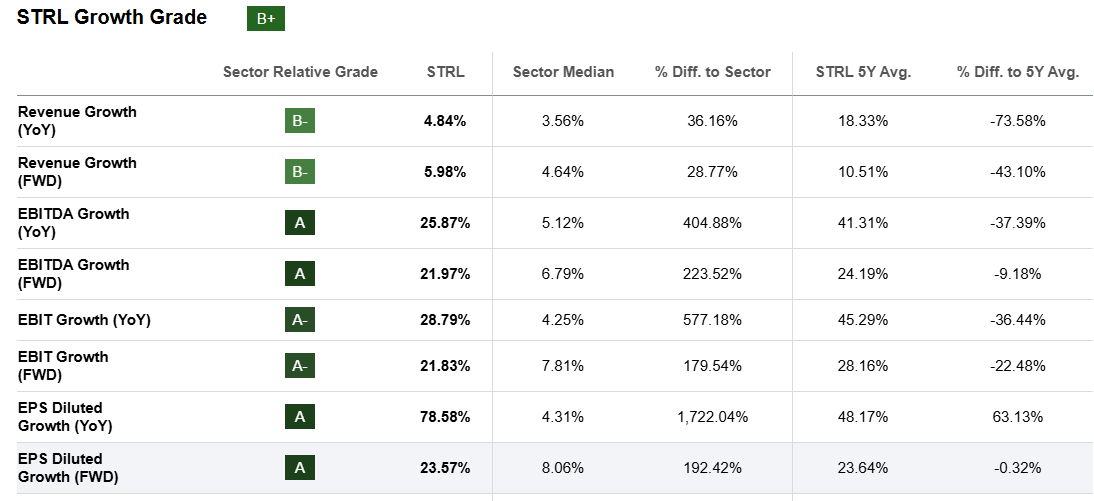Click EBIT Growth (YoY) A- grade badge
This screenshot has width=1094, height=501.
300,320
